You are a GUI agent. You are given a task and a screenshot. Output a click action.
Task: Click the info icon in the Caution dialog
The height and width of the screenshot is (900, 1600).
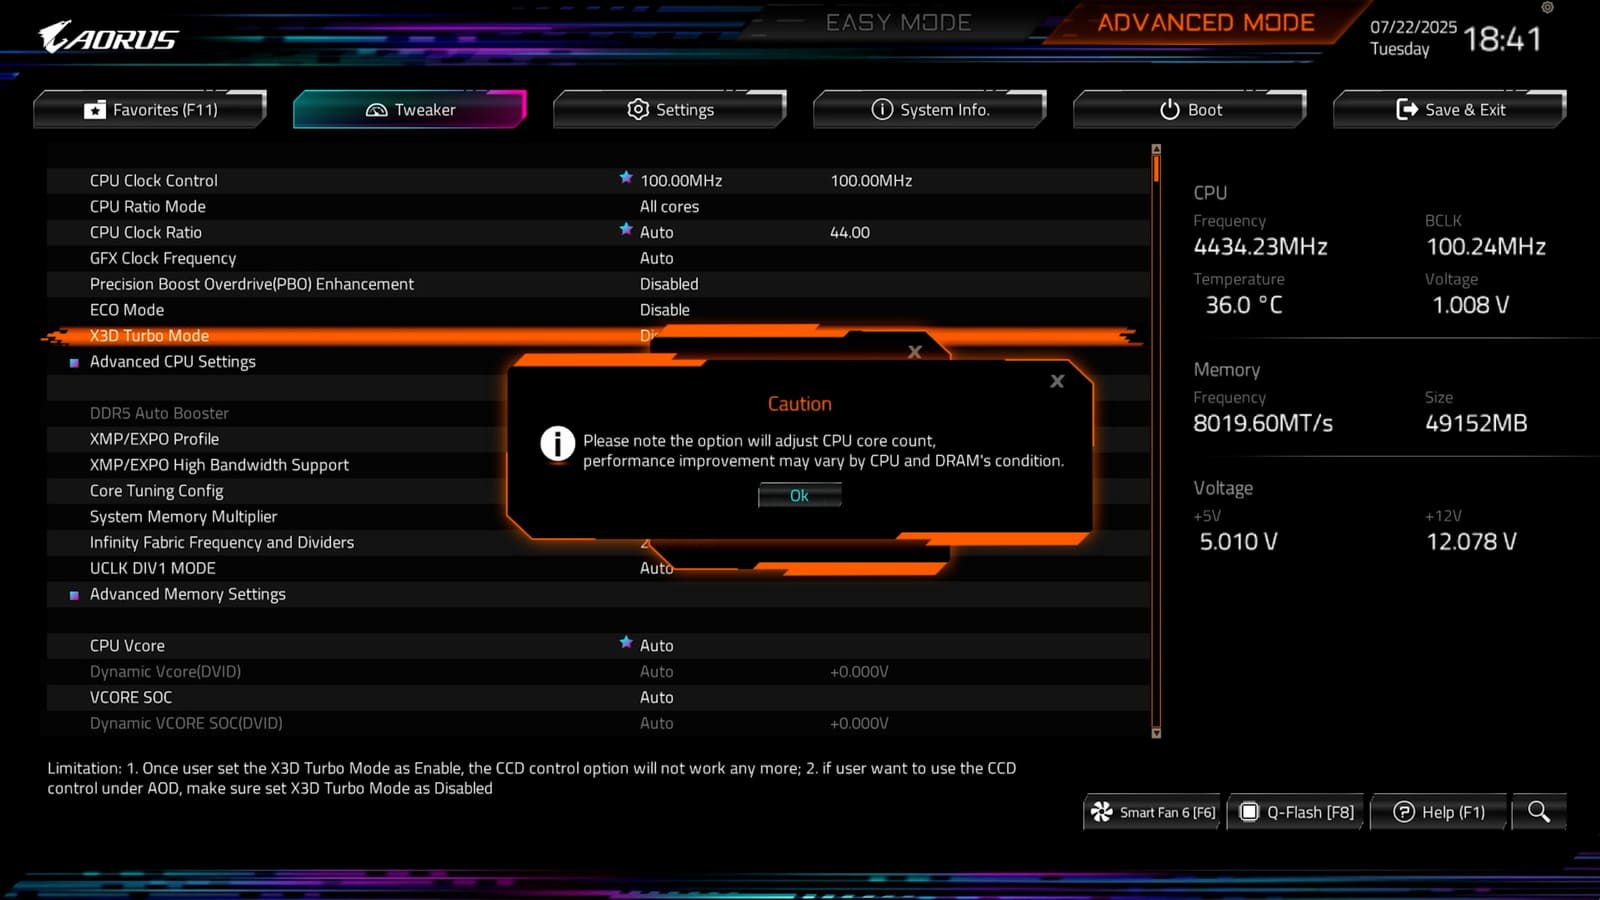pyautogui.click(x=557, y=443)
